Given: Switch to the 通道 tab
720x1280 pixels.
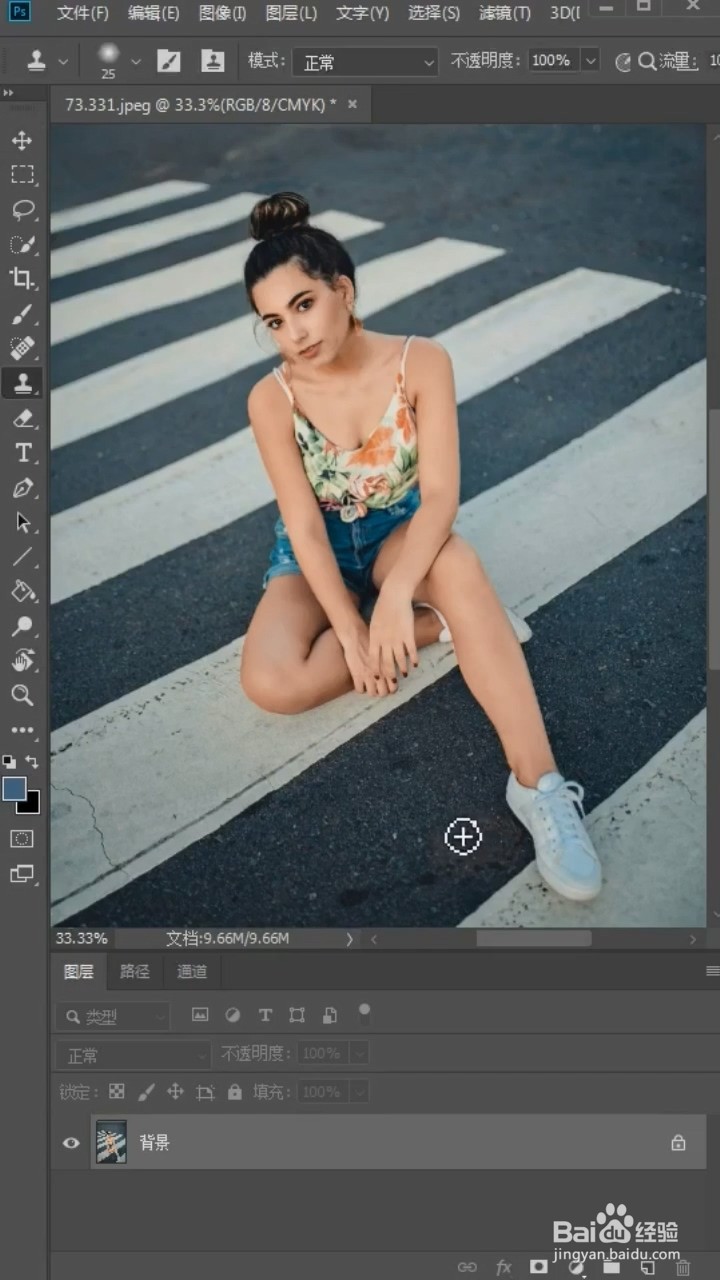Looking at the screenshot, I should [192, 971].
